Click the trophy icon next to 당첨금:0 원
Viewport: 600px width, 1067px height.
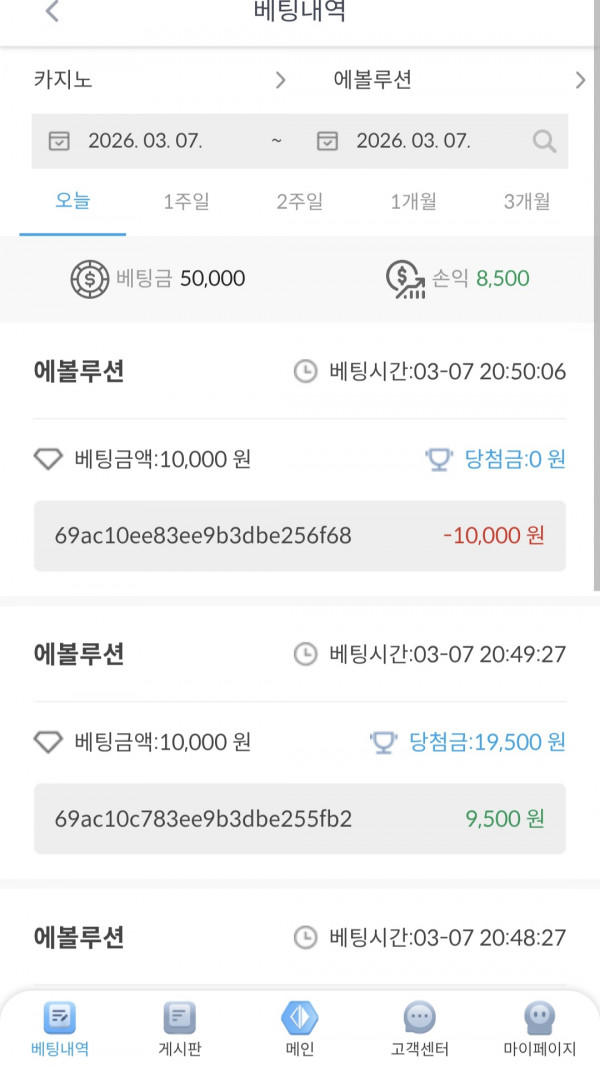(439, 460)
